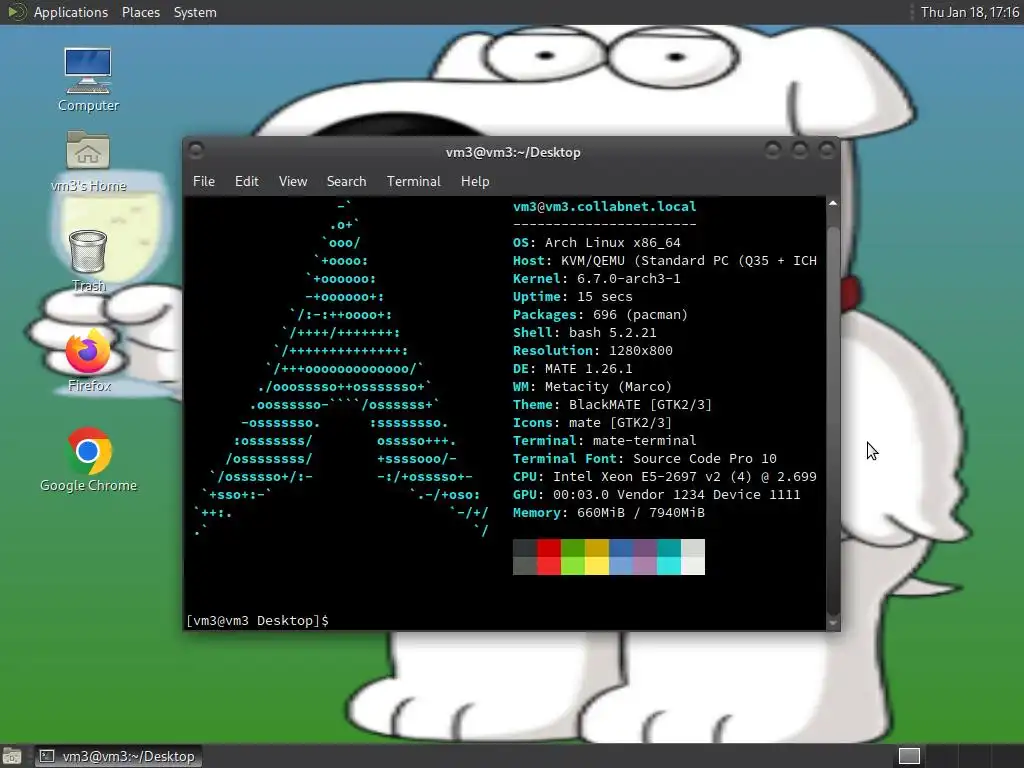Image resolution: width=1024 pixels, height=768 pixels.
Task: Open vm3's Home folder icon
Action: pos(88,161)
